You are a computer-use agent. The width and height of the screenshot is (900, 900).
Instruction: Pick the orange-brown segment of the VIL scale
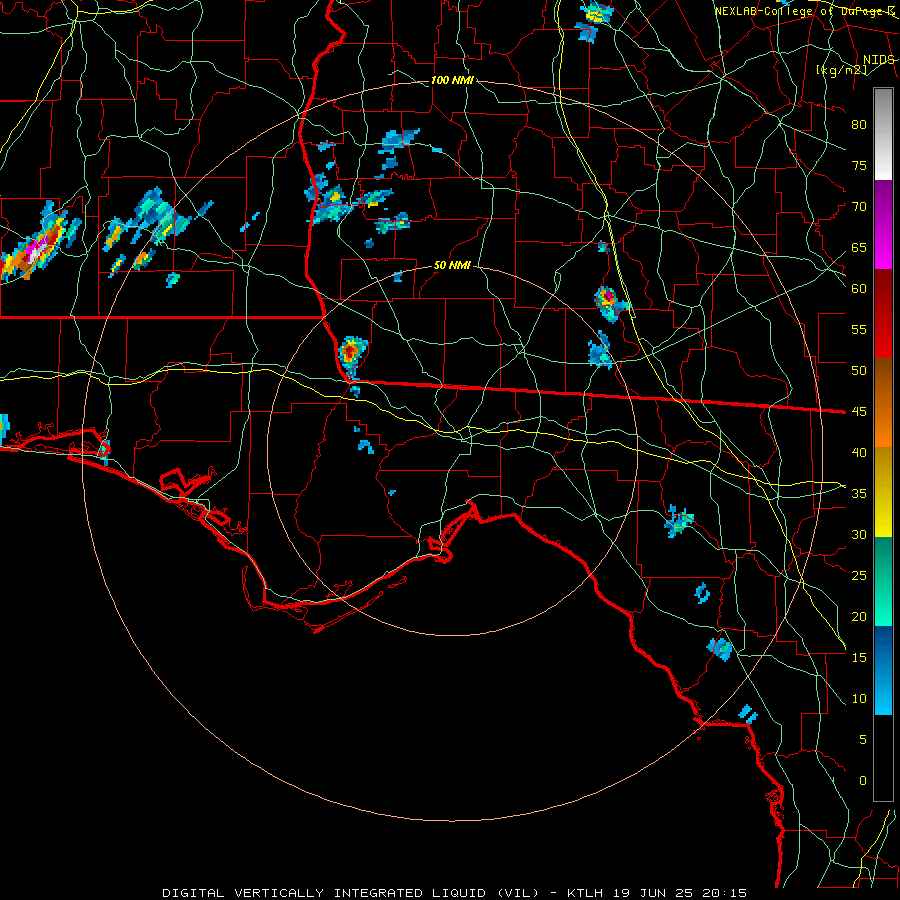click(883, 402)
